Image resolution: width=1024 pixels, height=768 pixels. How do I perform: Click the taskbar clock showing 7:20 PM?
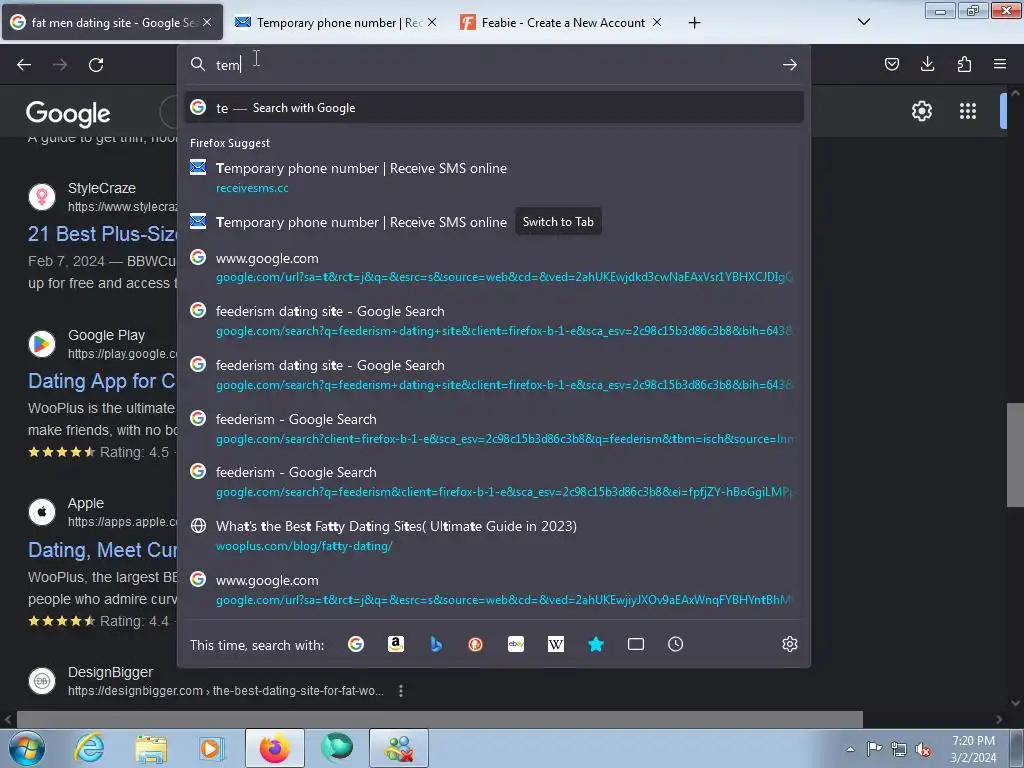(x=973, y=749)
